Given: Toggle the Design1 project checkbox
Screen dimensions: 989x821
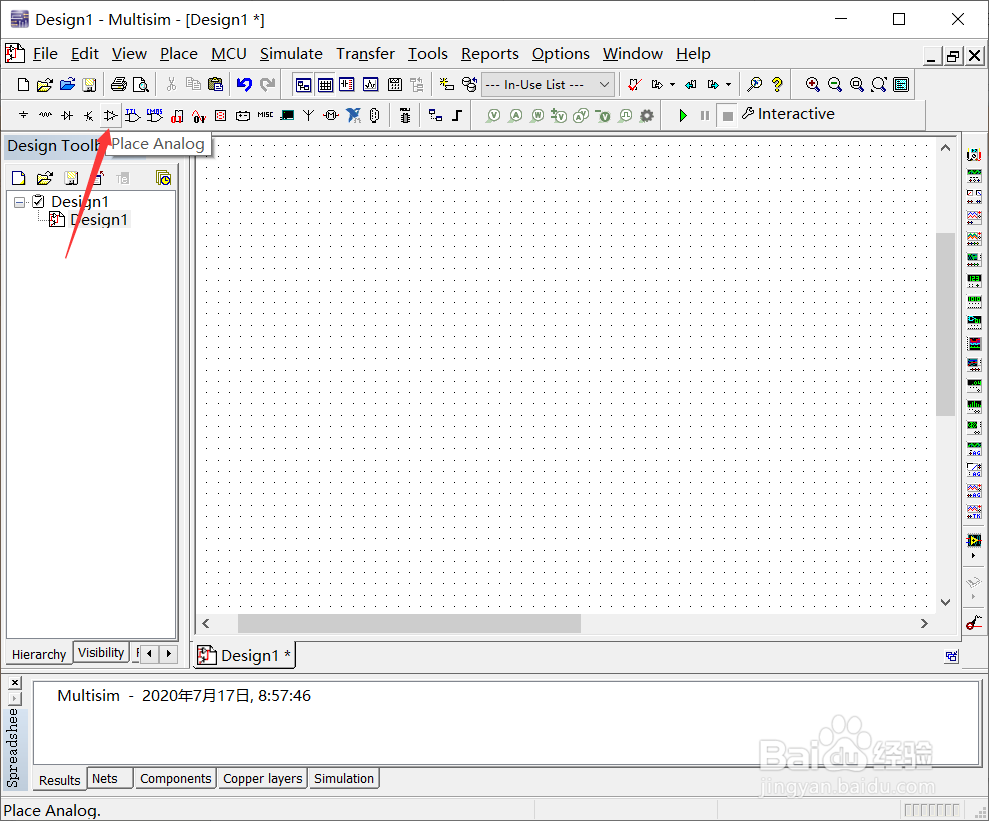Looking at the screenshot, I should [x=38, y=201].
